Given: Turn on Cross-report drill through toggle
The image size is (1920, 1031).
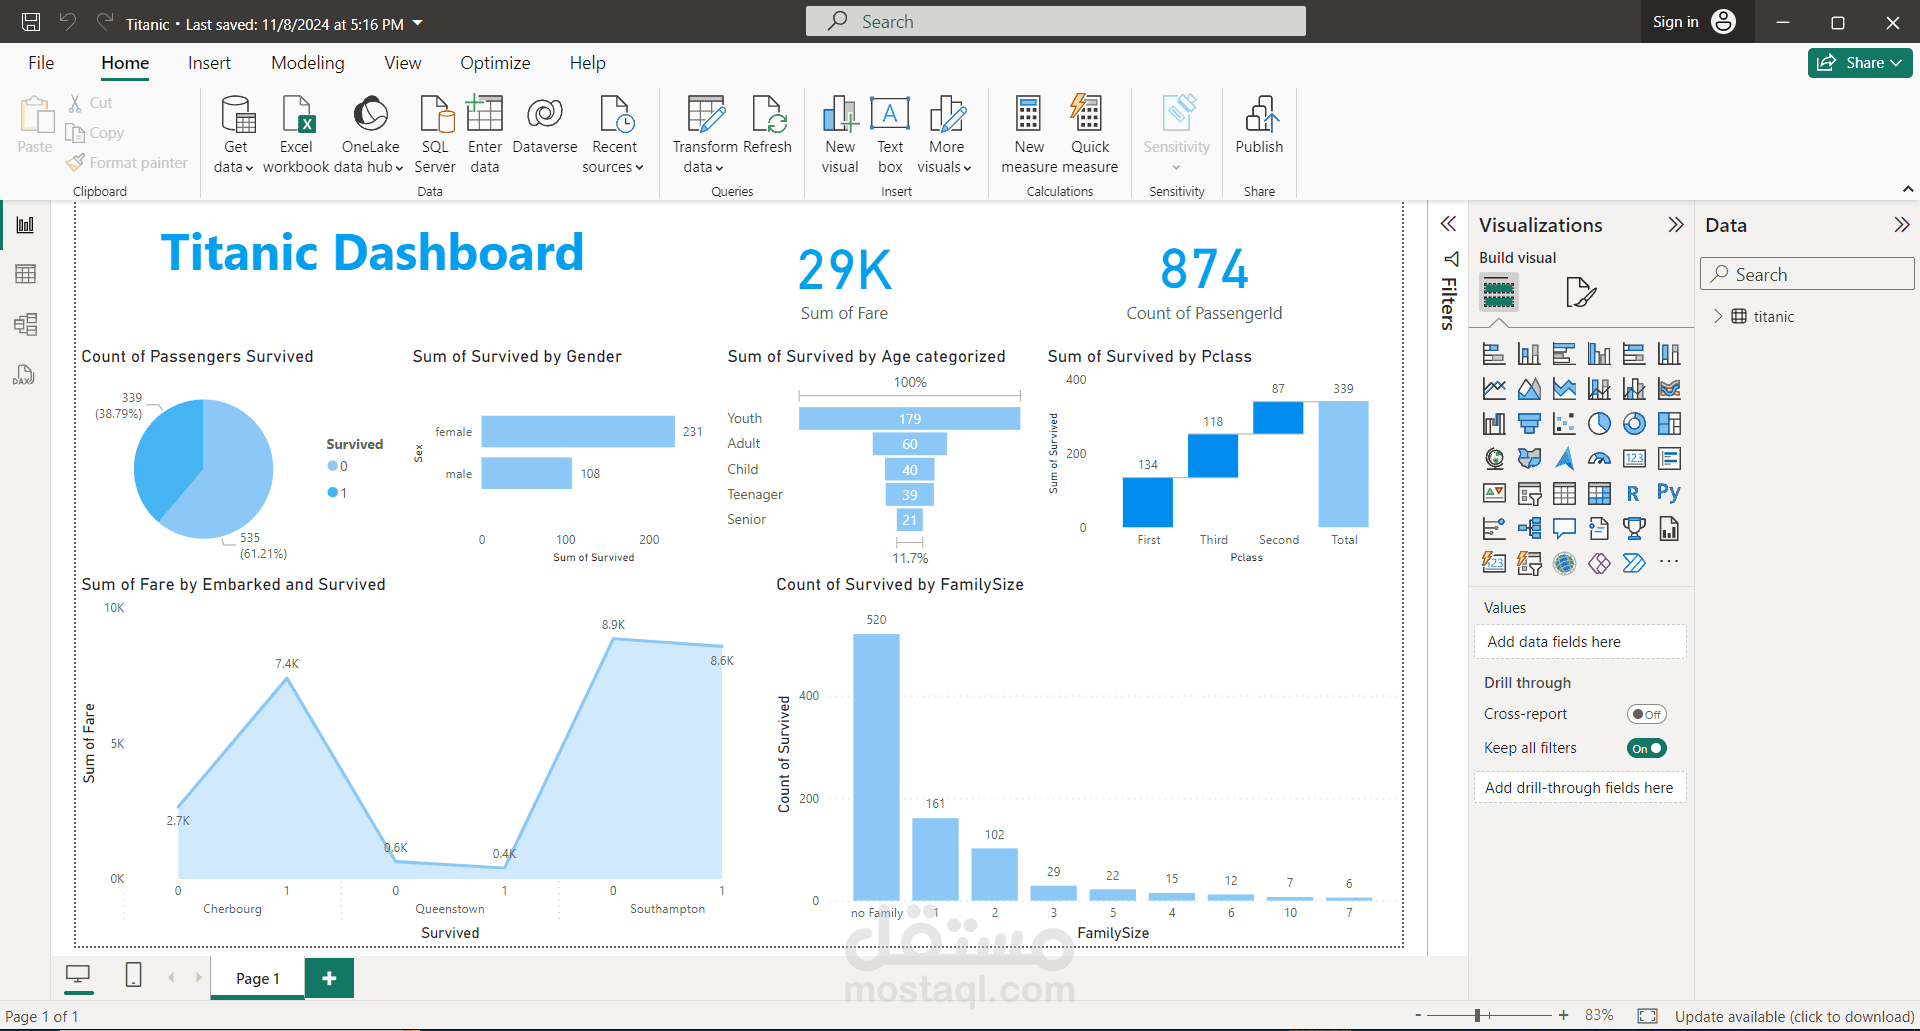Looking at the screenshot, I should point(1646,714).
